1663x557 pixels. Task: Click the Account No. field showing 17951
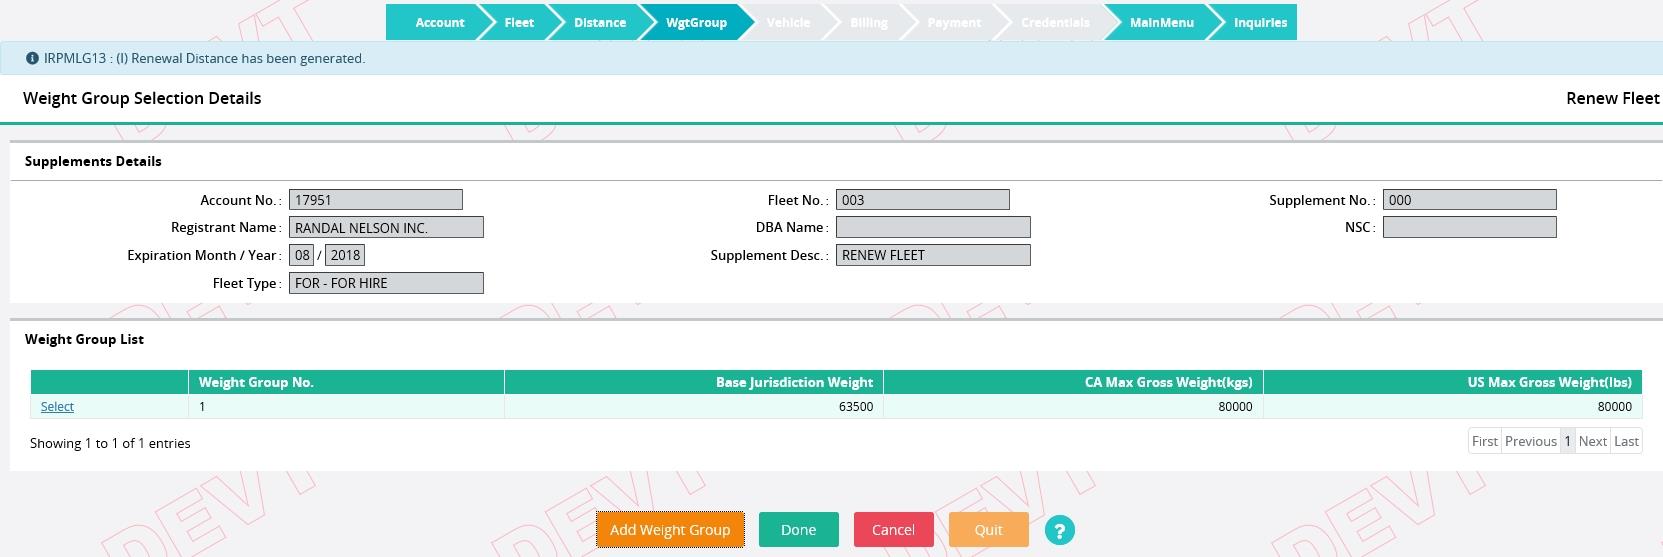pyautogui.click(x=376, y=200)
